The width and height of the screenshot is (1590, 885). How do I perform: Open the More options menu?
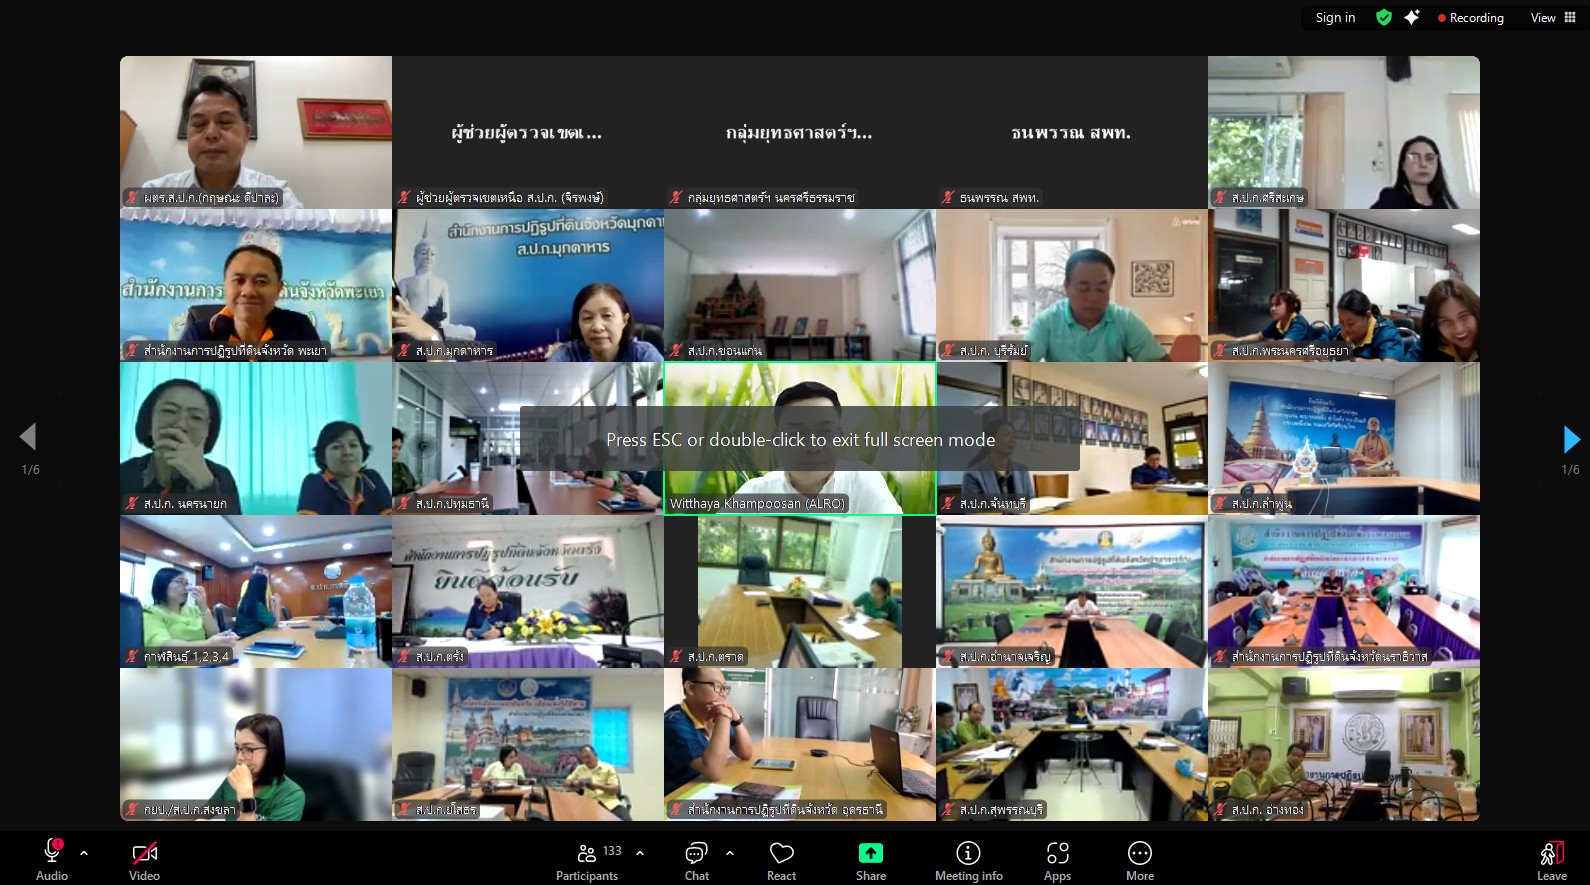(1140, 860)
